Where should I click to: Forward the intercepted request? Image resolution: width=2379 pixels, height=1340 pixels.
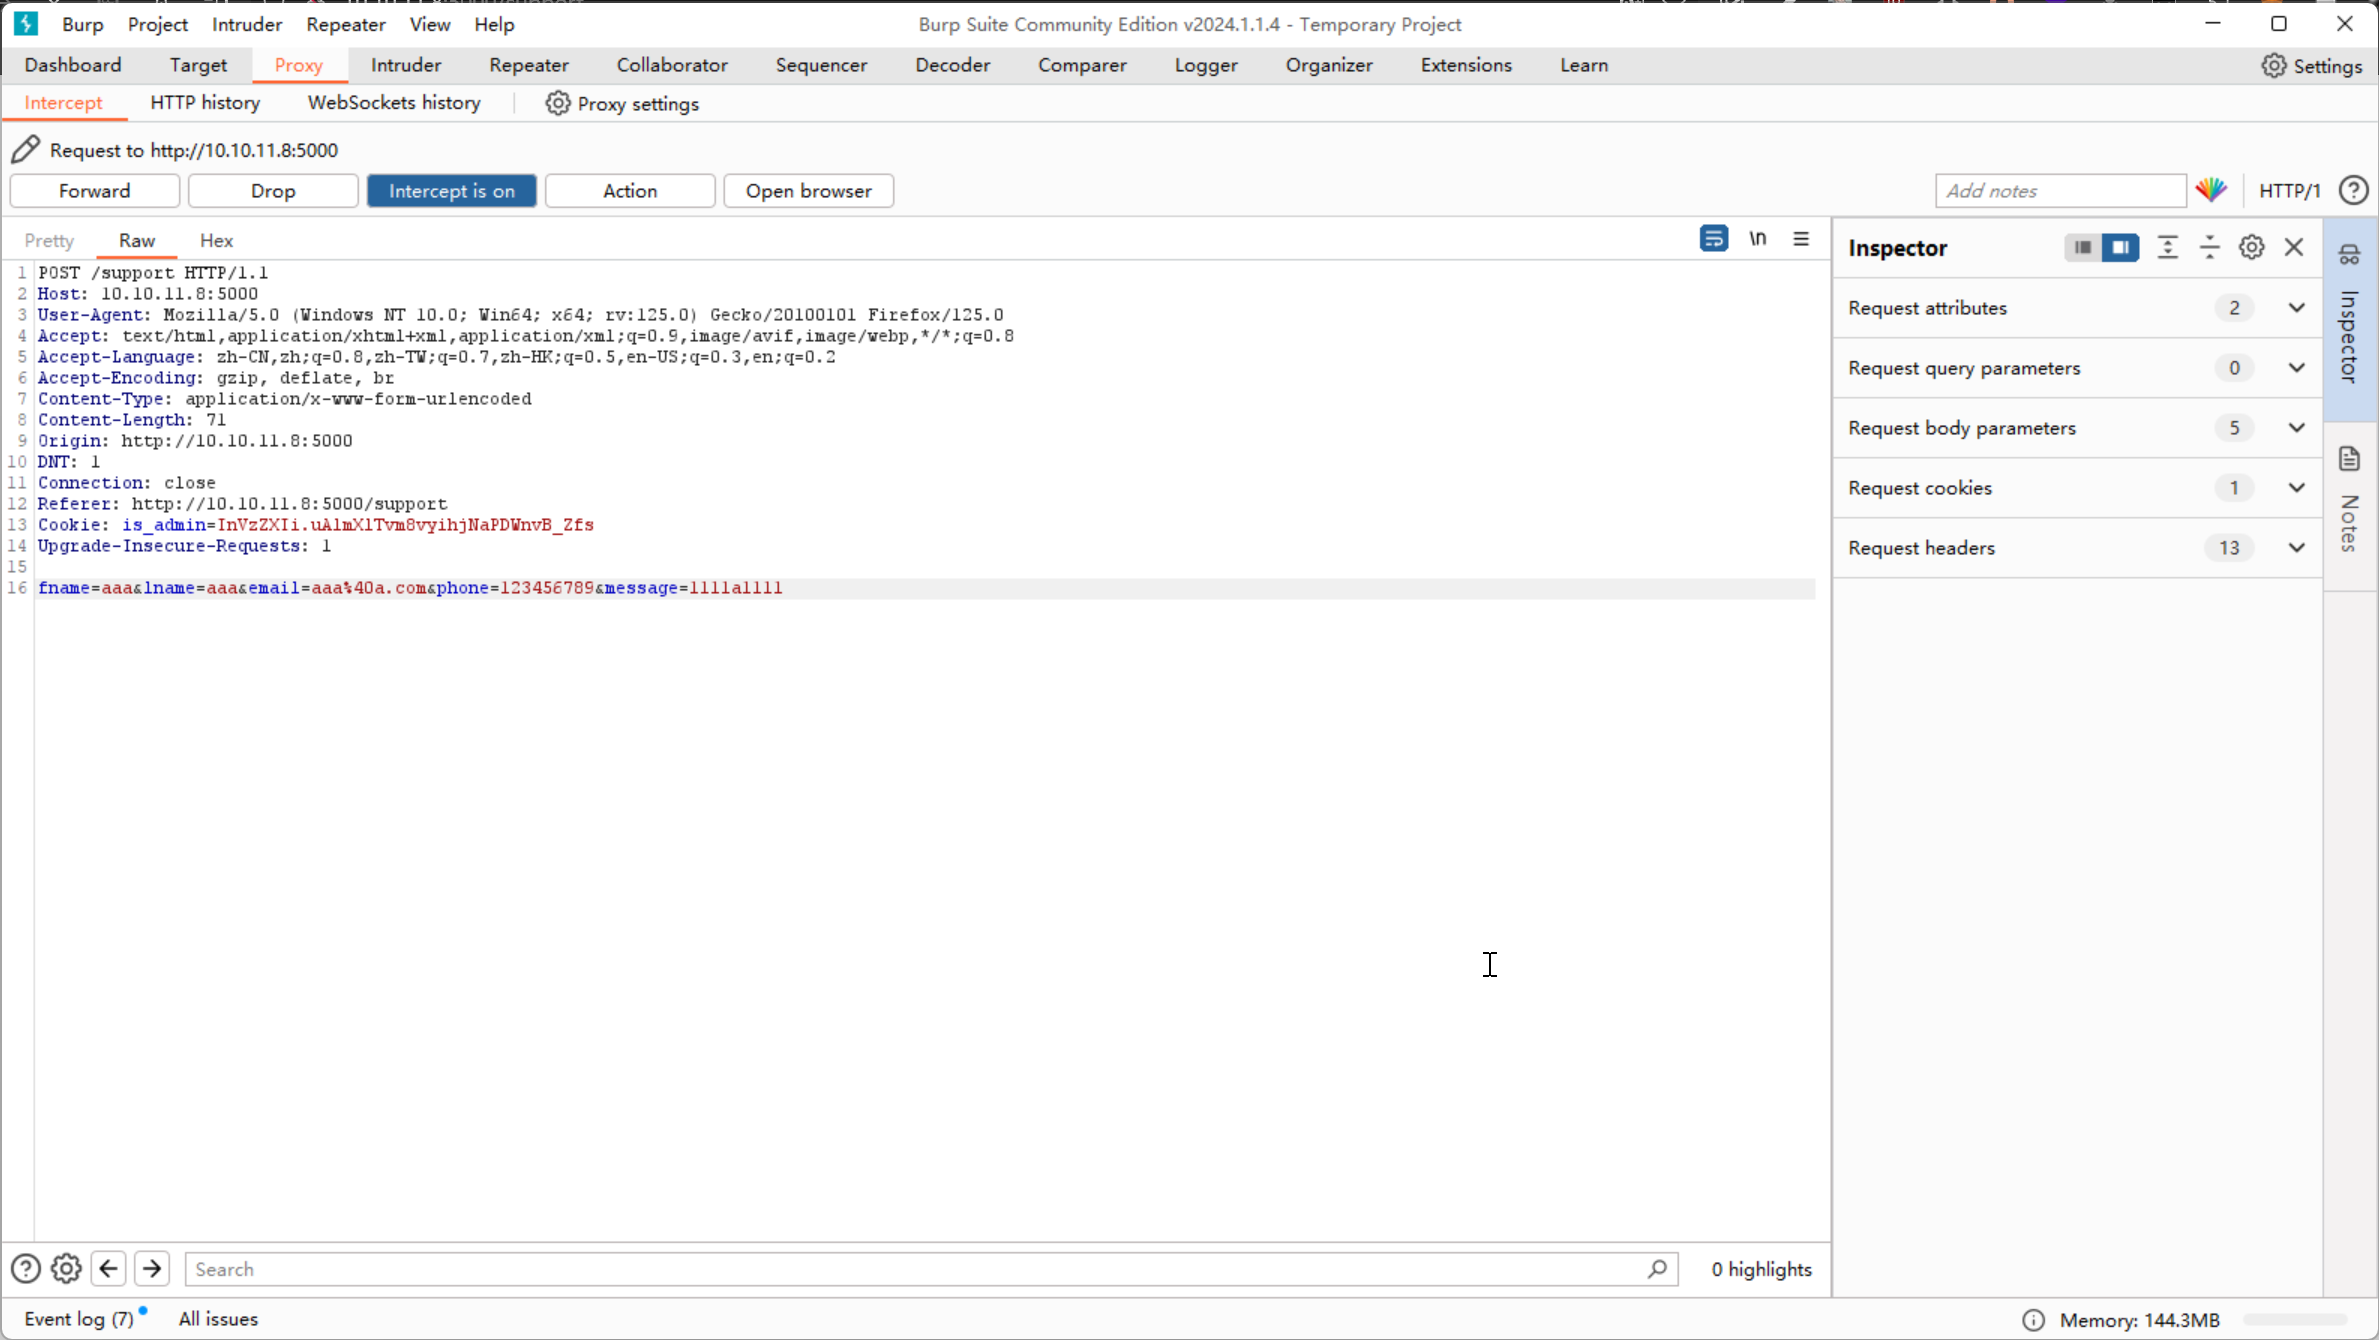[x=95, y=190]
